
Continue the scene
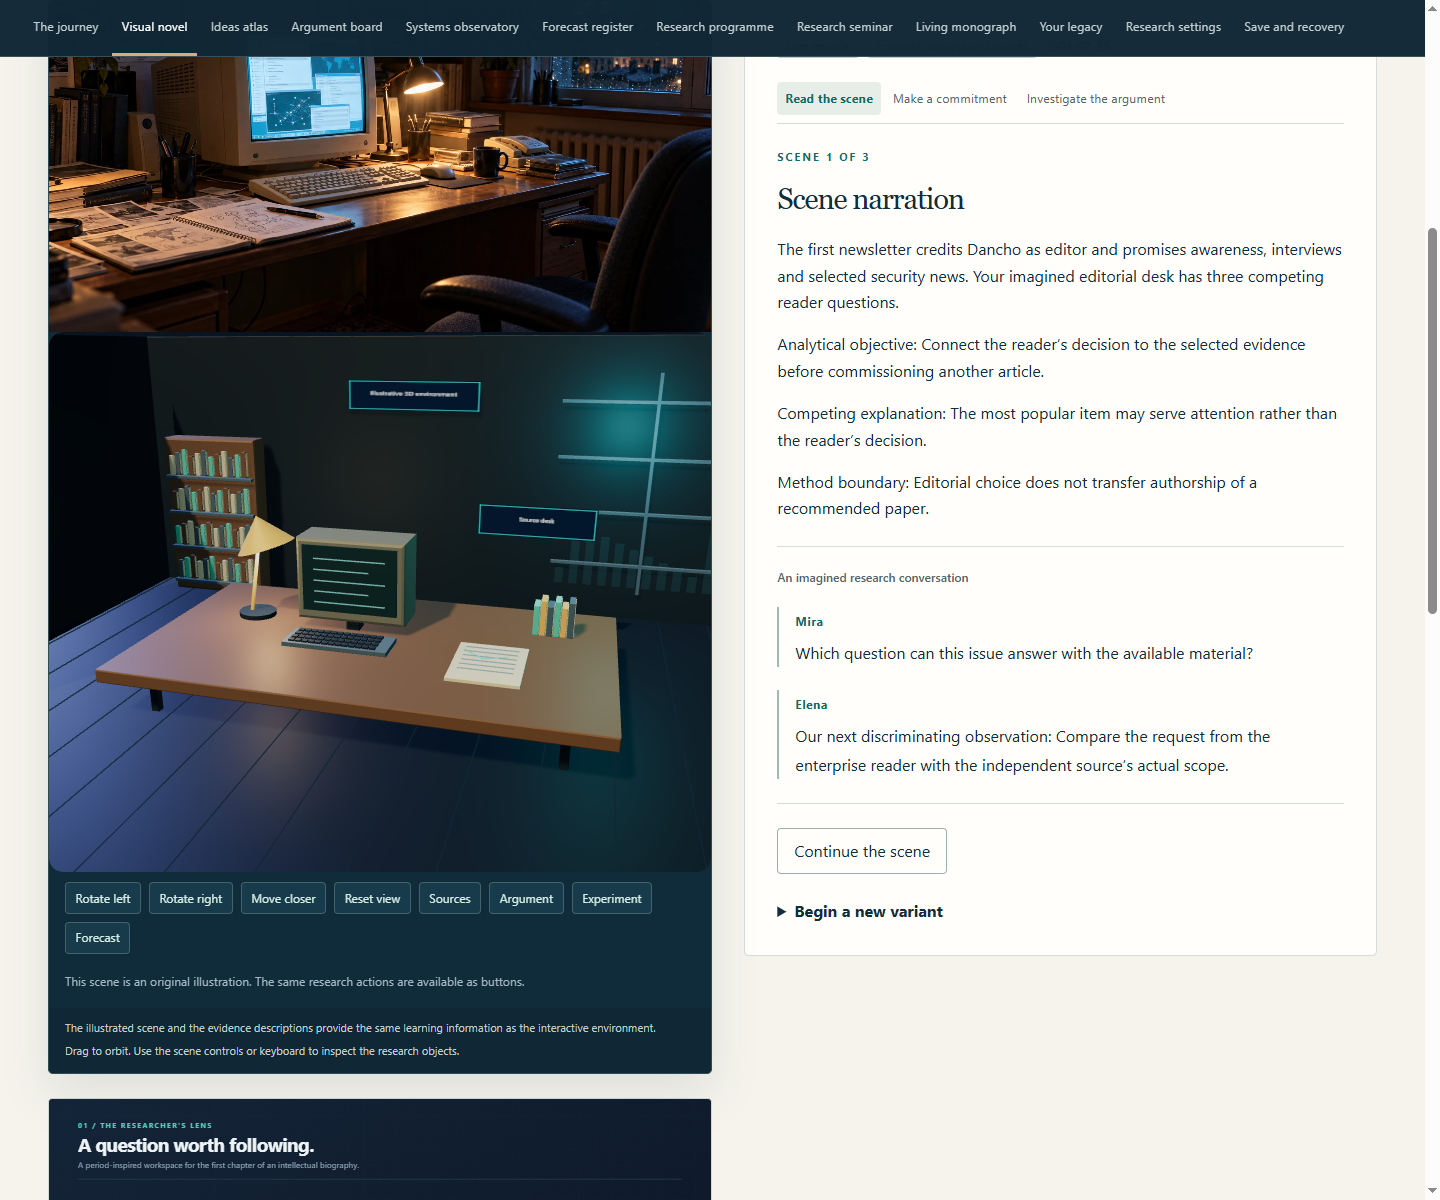(x=862, y=851)
